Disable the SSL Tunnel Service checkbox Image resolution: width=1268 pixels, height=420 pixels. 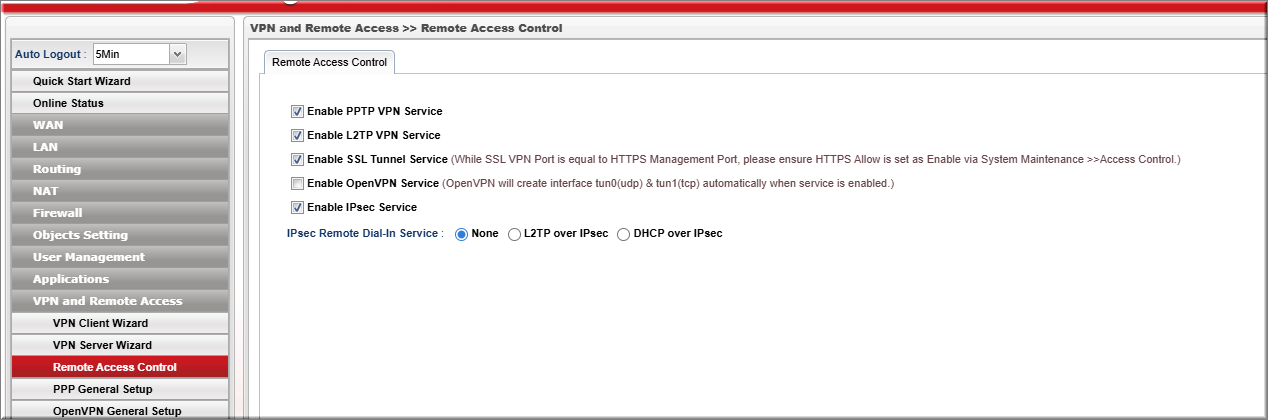pos(297,159)
